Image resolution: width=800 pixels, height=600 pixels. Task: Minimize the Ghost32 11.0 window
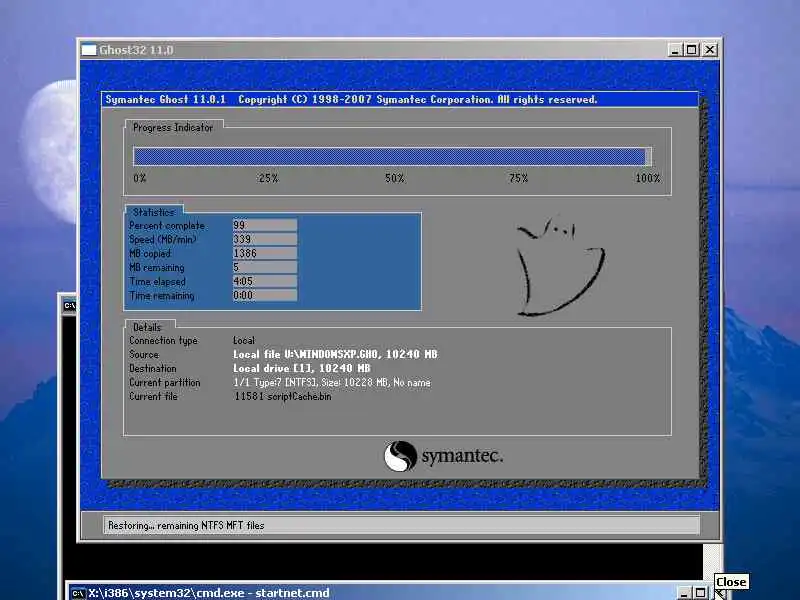[x=675, y=50]
